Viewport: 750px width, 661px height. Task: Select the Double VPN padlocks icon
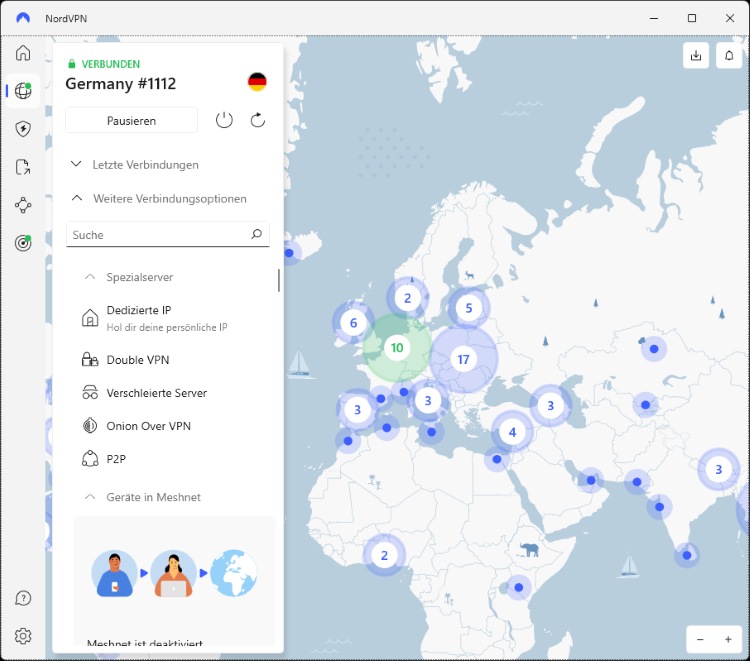(x=90, y=359)
